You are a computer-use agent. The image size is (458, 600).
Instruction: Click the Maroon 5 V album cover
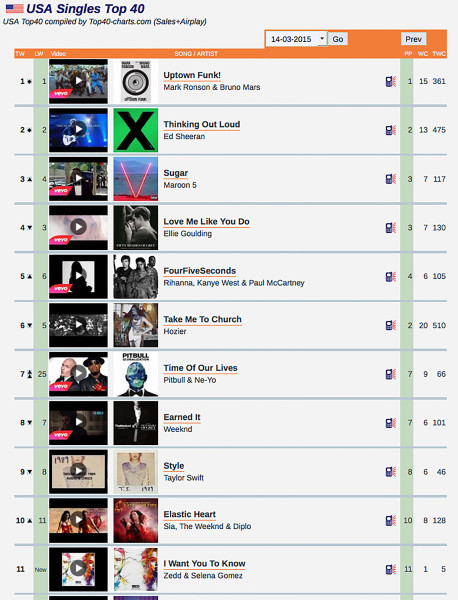(x=136, y=179)
